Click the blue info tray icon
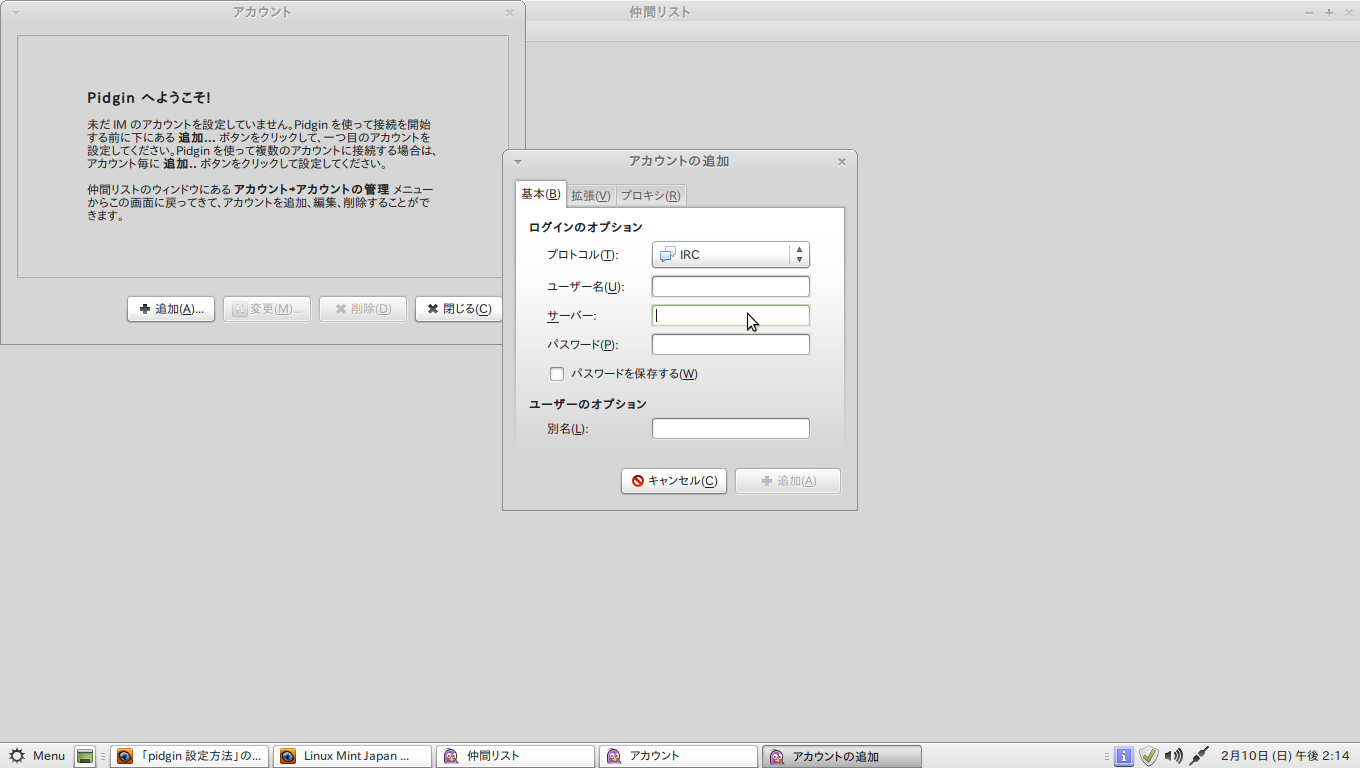Screen dimensions: 1360x768 coord(1124,756)
